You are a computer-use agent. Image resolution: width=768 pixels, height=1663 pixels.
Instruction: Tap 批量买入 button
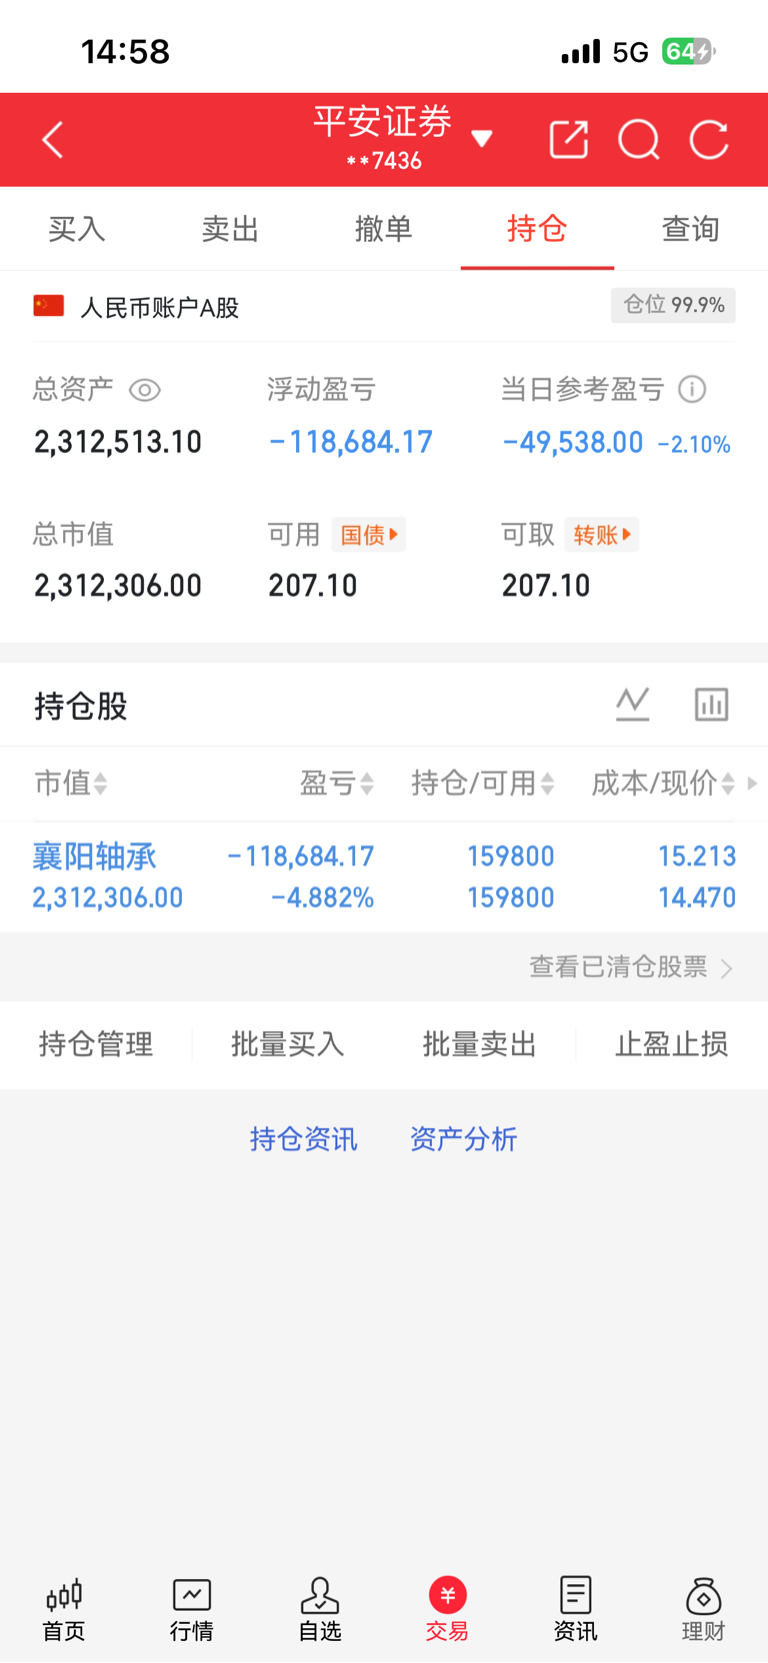tap(288, 1044)
